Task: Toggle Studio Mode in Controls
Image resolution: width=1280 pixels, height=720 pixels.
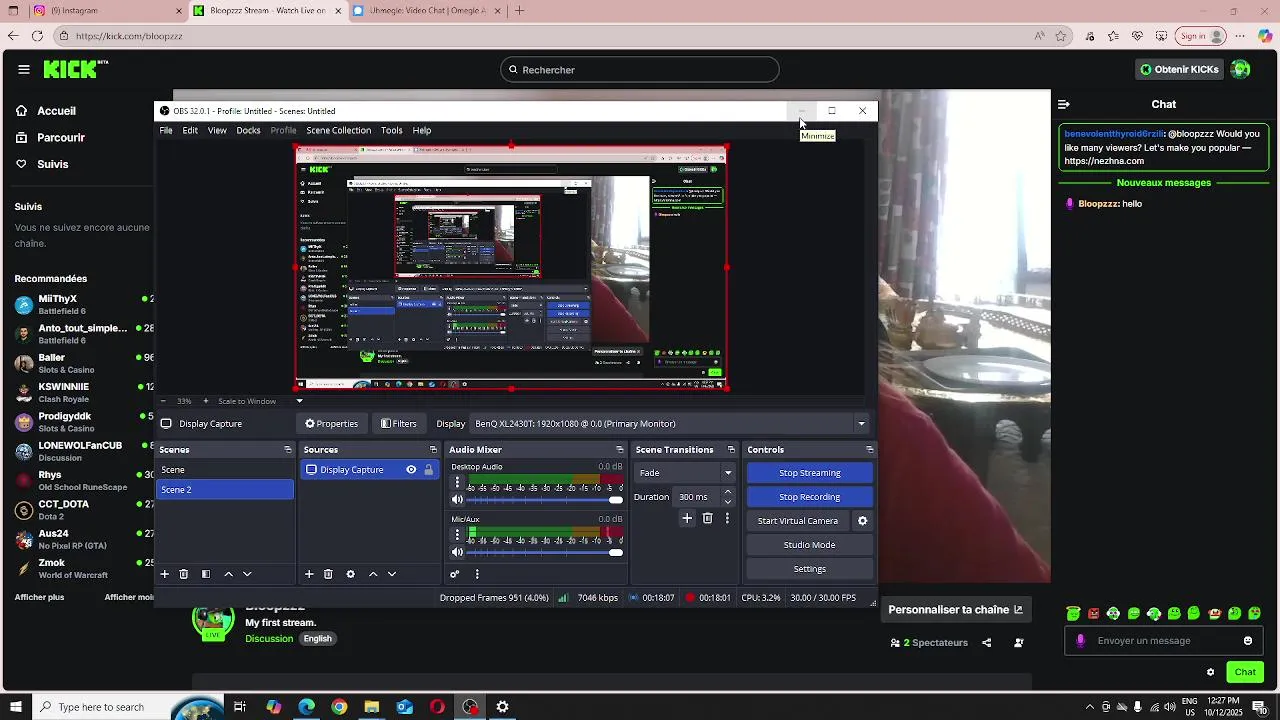Action: click(x=809, y=545)
